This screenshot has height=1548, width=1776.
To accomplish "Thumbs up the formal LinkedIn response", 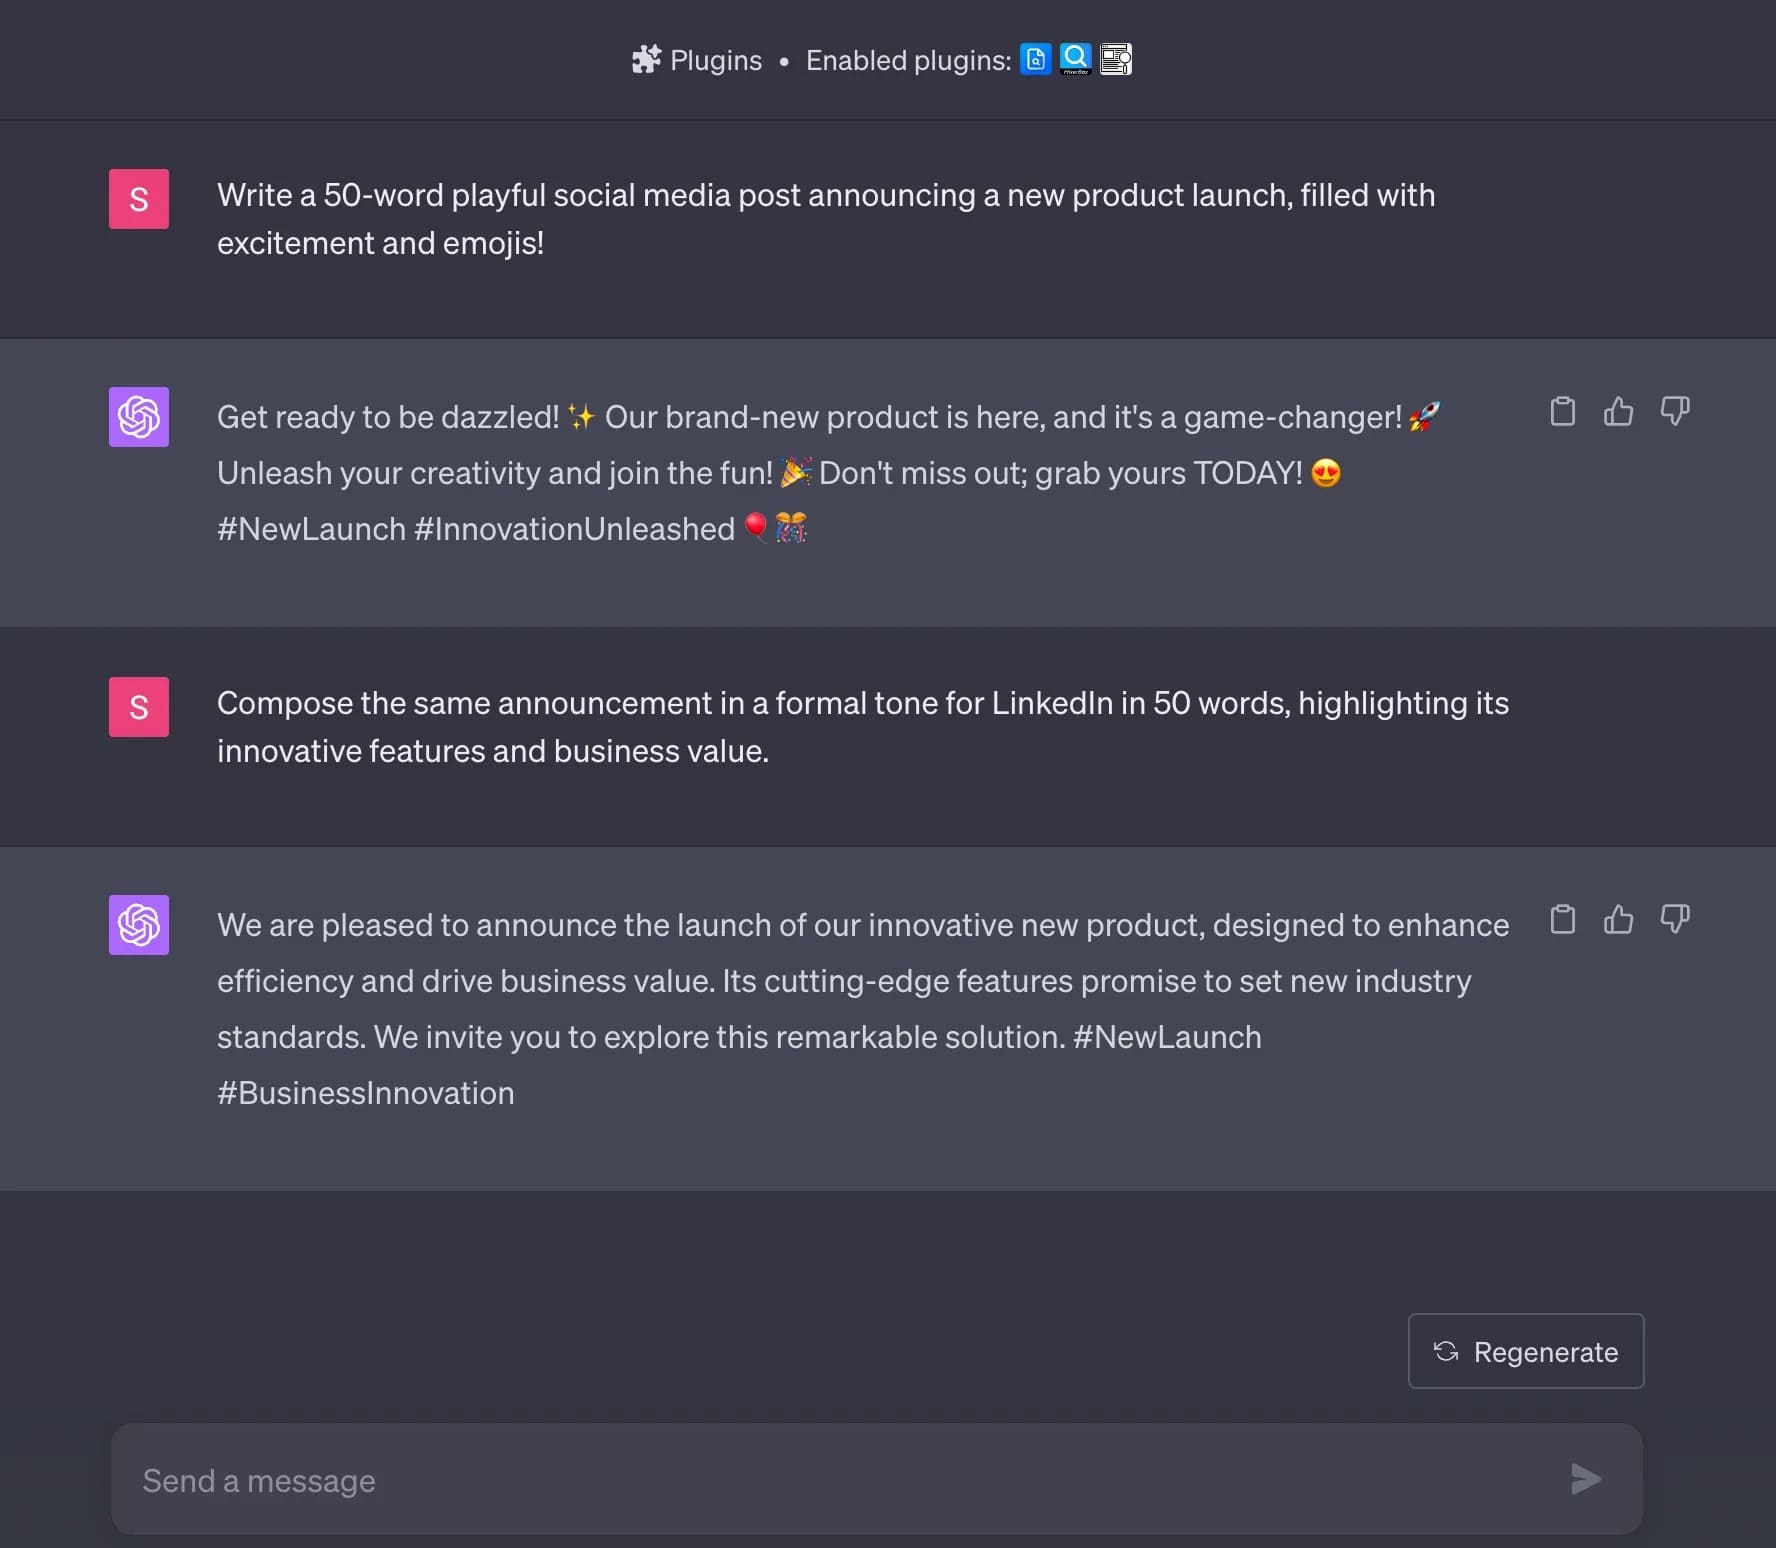I will click(1618, 919).
